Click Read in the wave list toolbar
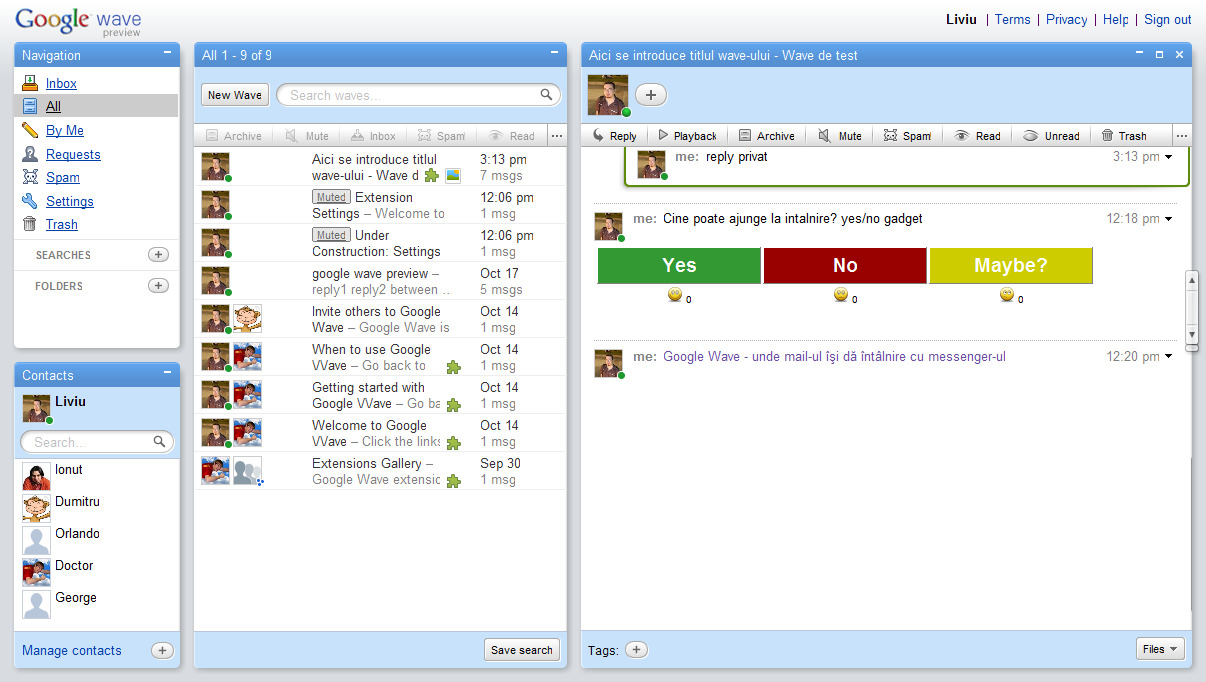Image resolution: width=1206 pixels, height=682 pixels. point(511,136)
